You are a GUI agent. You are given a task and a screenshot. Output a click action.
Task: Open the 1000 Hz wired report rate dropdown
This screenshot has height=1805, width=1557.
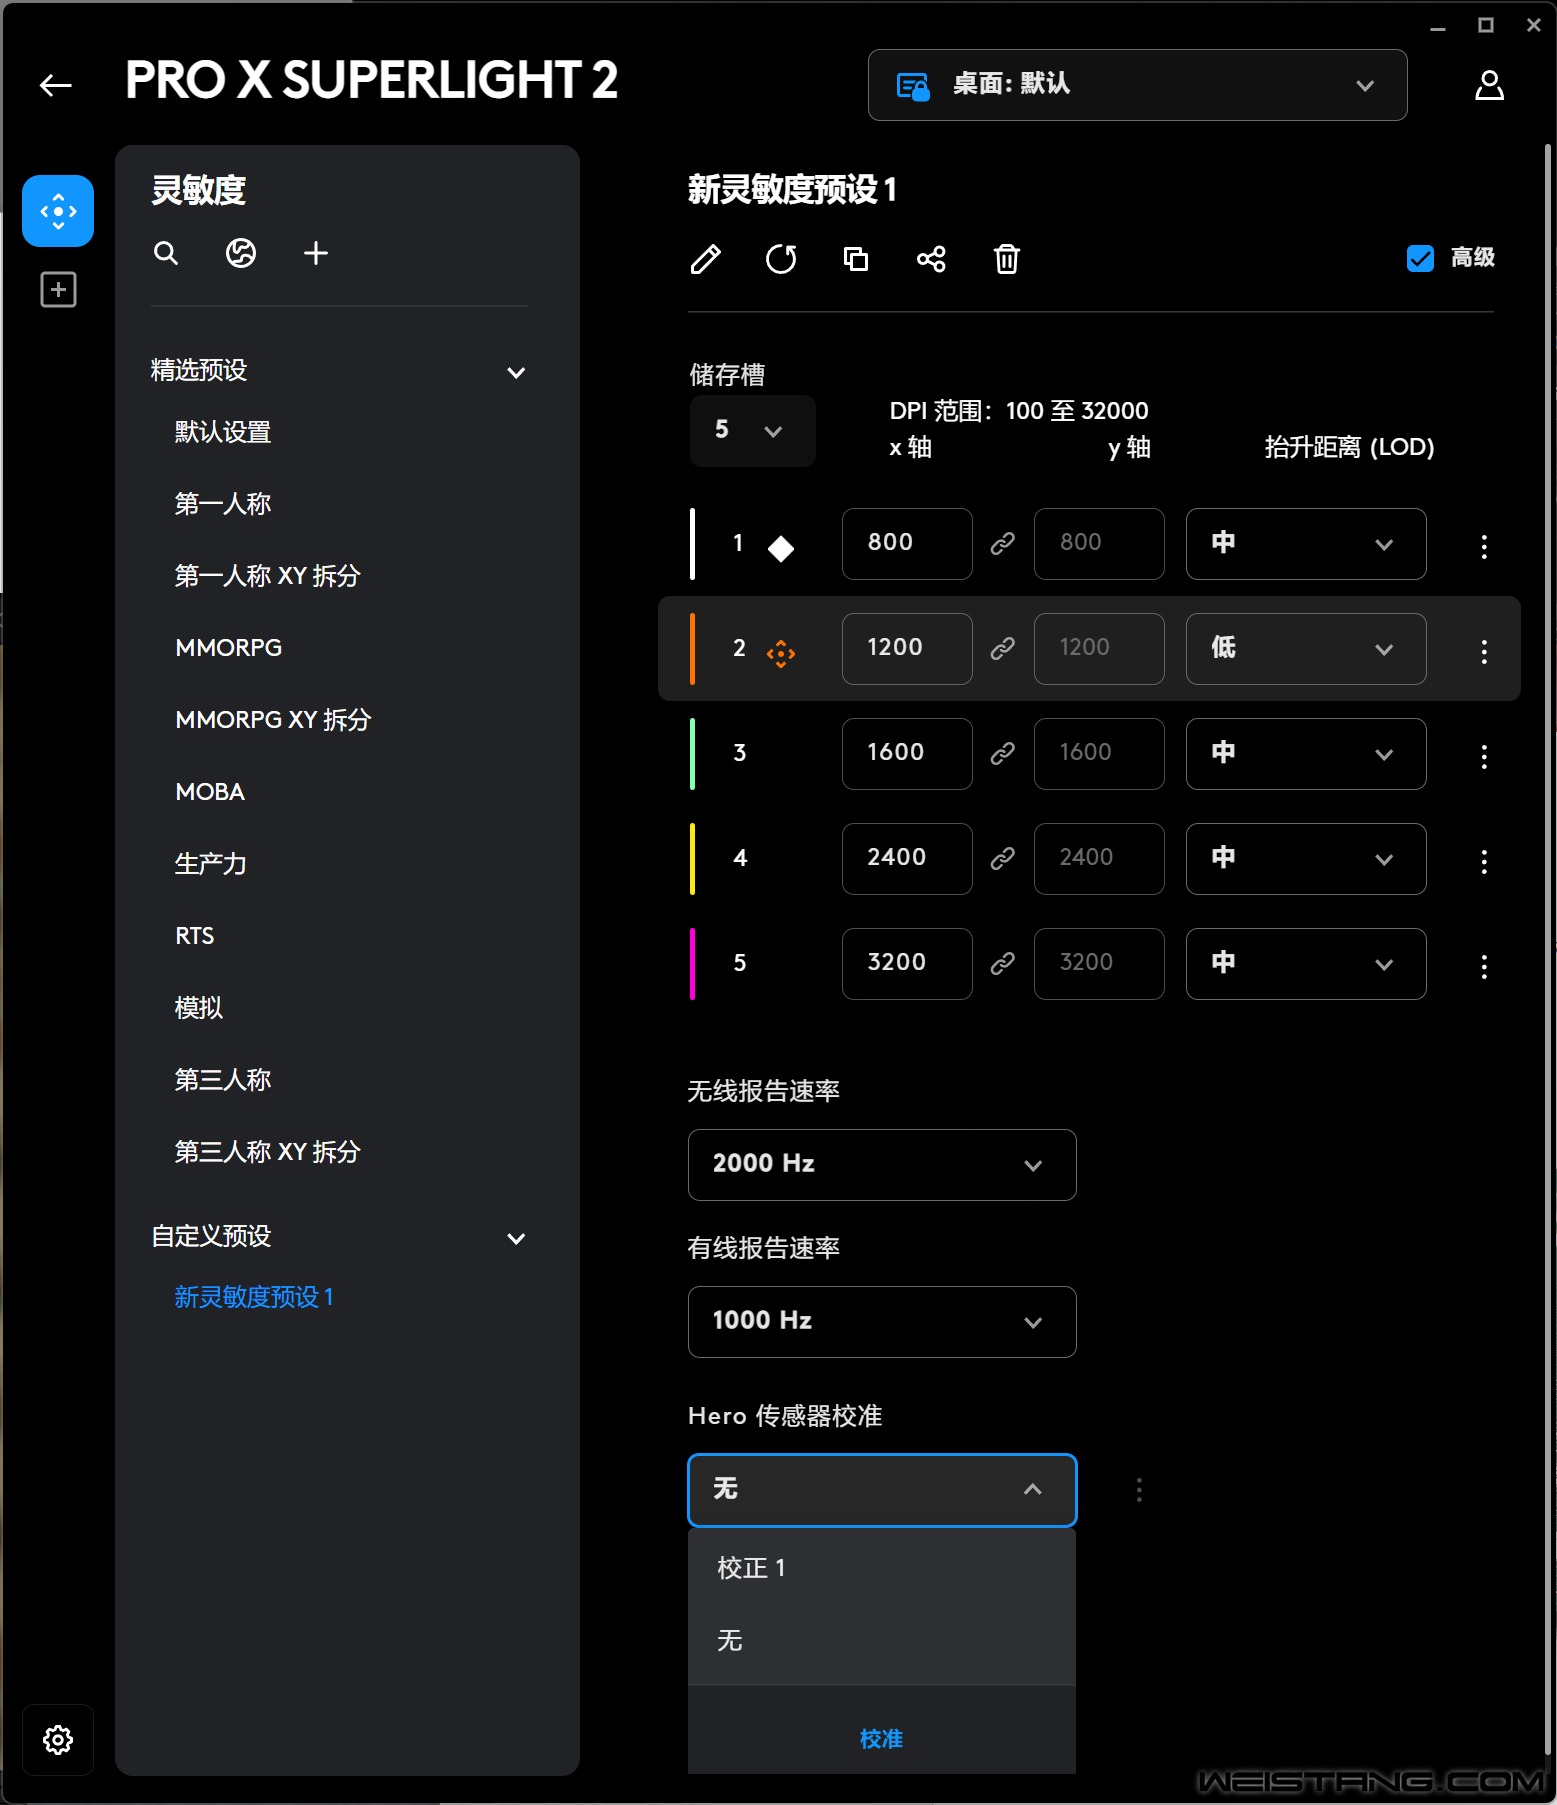pyautogui.click(x=882, y=1321)
